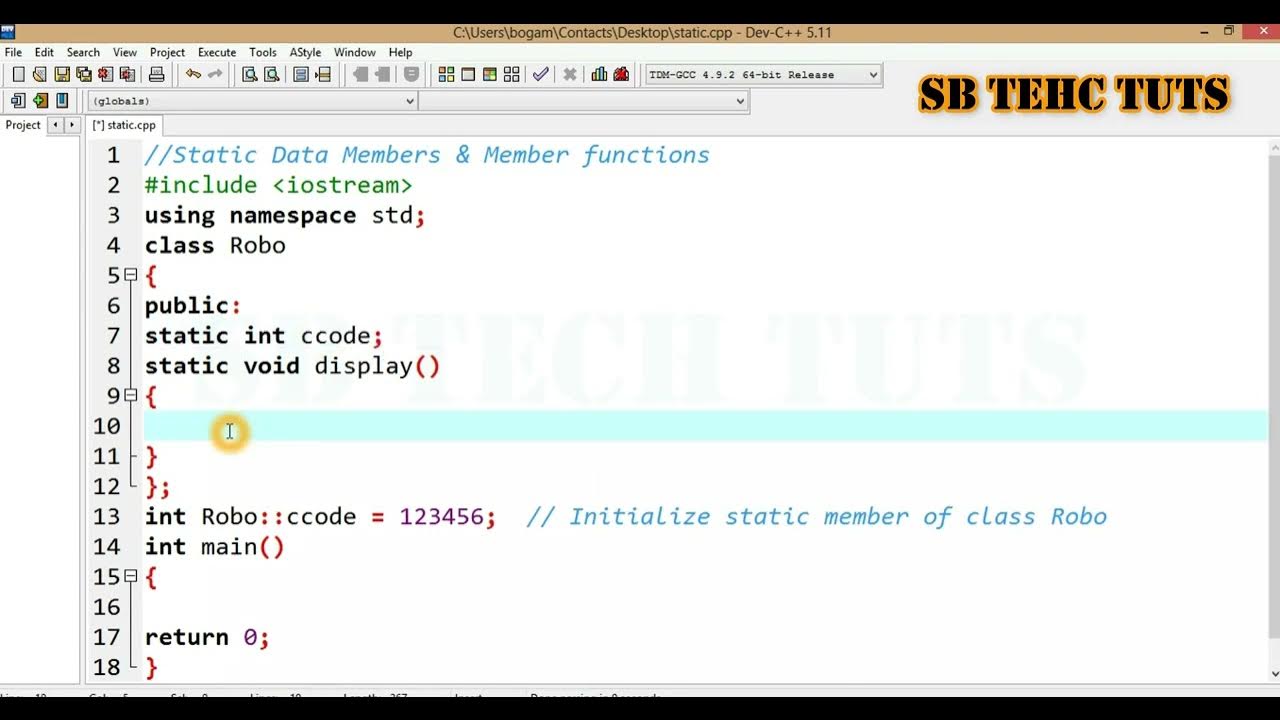
Task: Open the Edit menu
Action: (x=44, y=52)
